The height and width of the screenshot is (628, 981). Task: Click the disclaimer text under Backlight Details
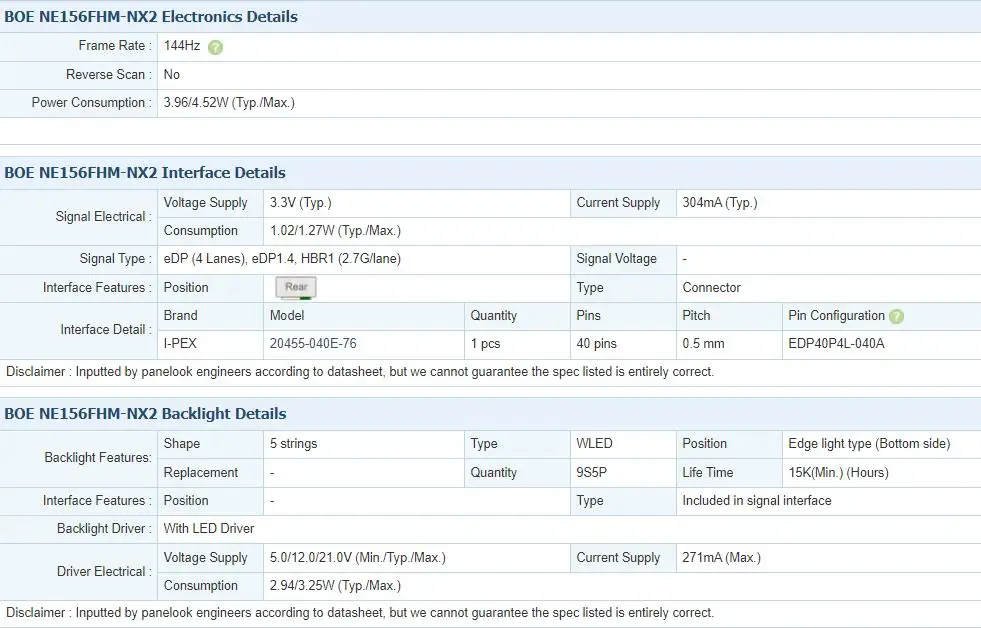[x=360, y=612]
